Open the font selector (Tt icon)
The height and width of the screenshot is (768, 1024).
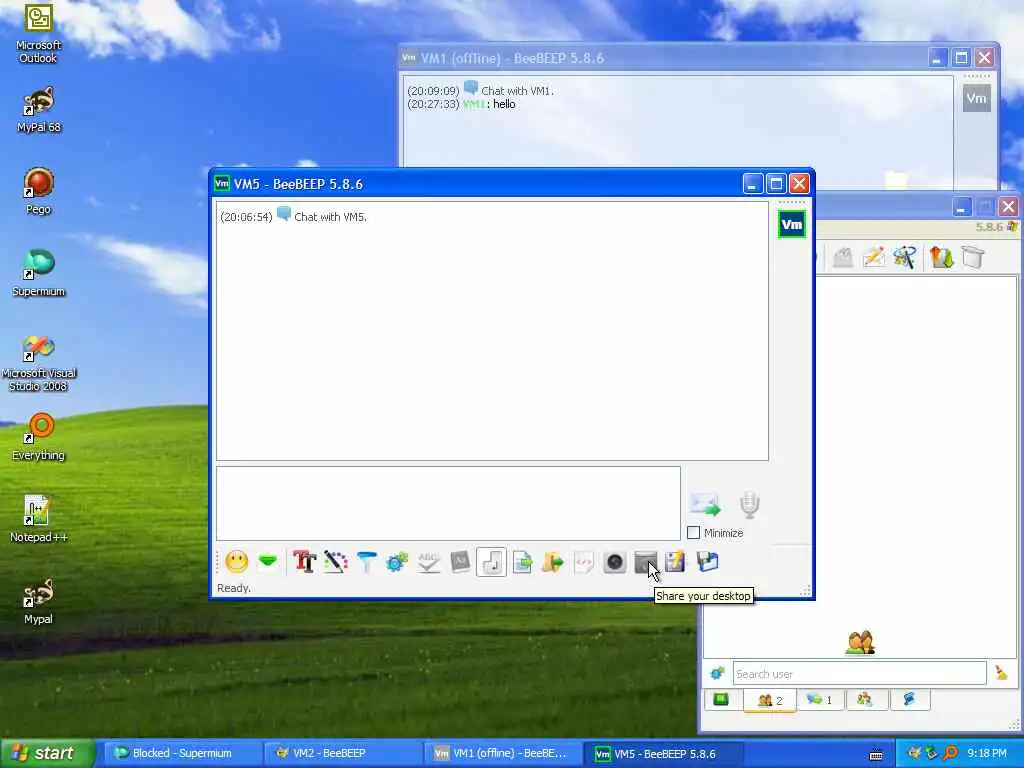tap(304, 562)
